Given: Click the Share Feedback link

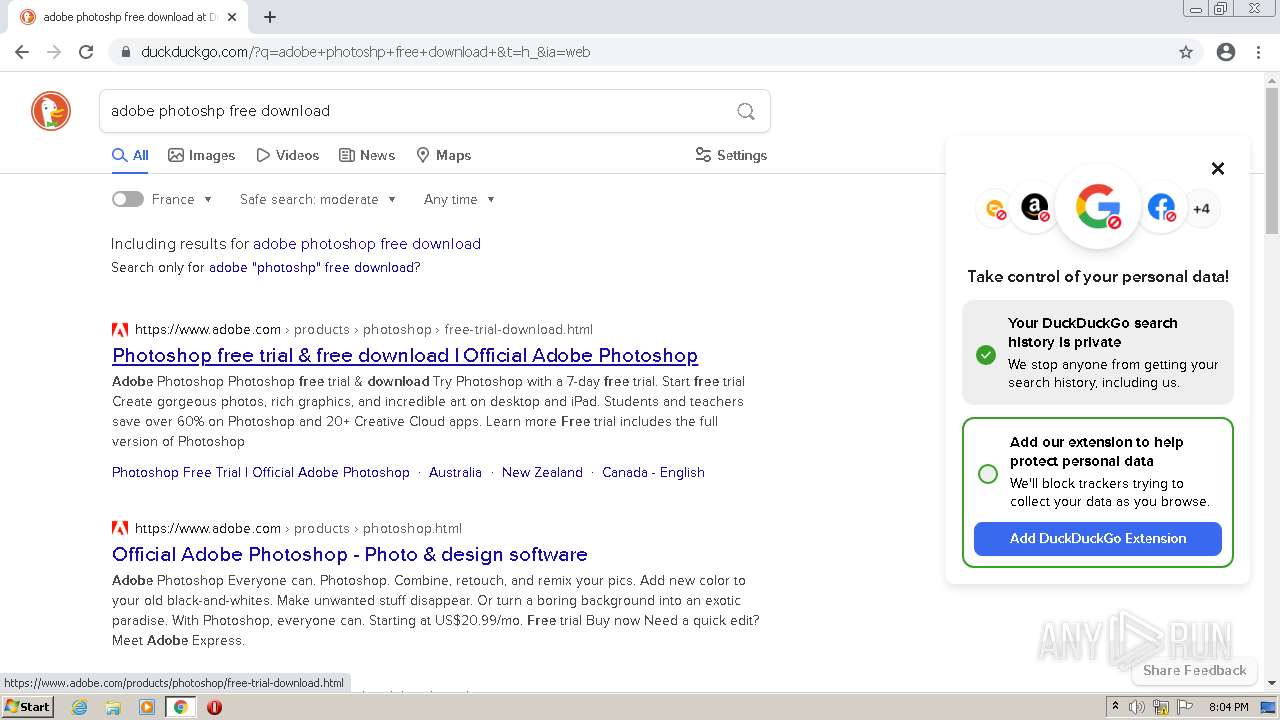Looking at the screenshot, I should [x=1195, y=670].
